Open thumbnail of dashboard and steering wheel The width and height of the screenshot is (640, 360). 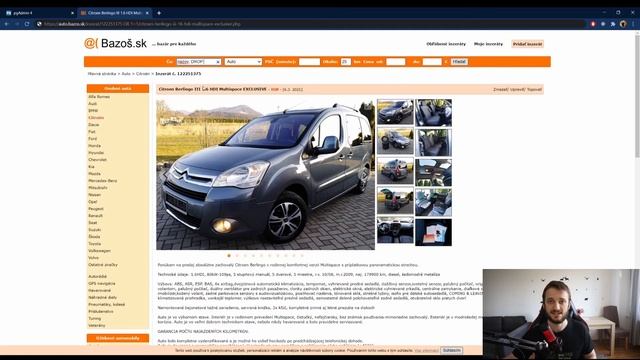(395, 231)
